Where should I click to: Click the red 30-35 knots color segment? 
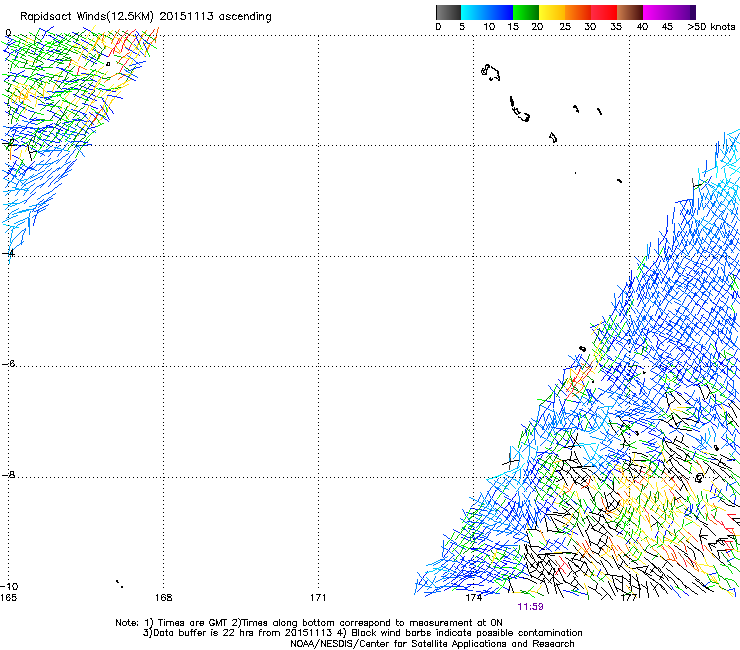click(x=604, y=12)
